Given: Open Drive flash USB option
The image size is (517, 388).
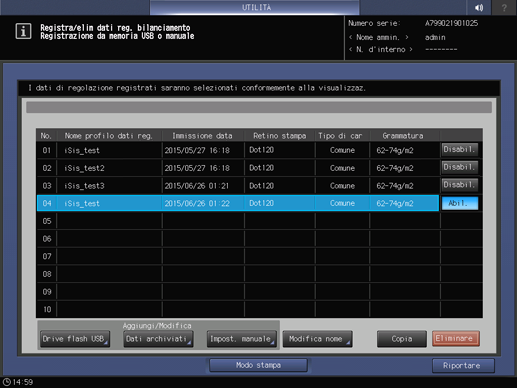Looking at the screenshot, I should (75, 339).
